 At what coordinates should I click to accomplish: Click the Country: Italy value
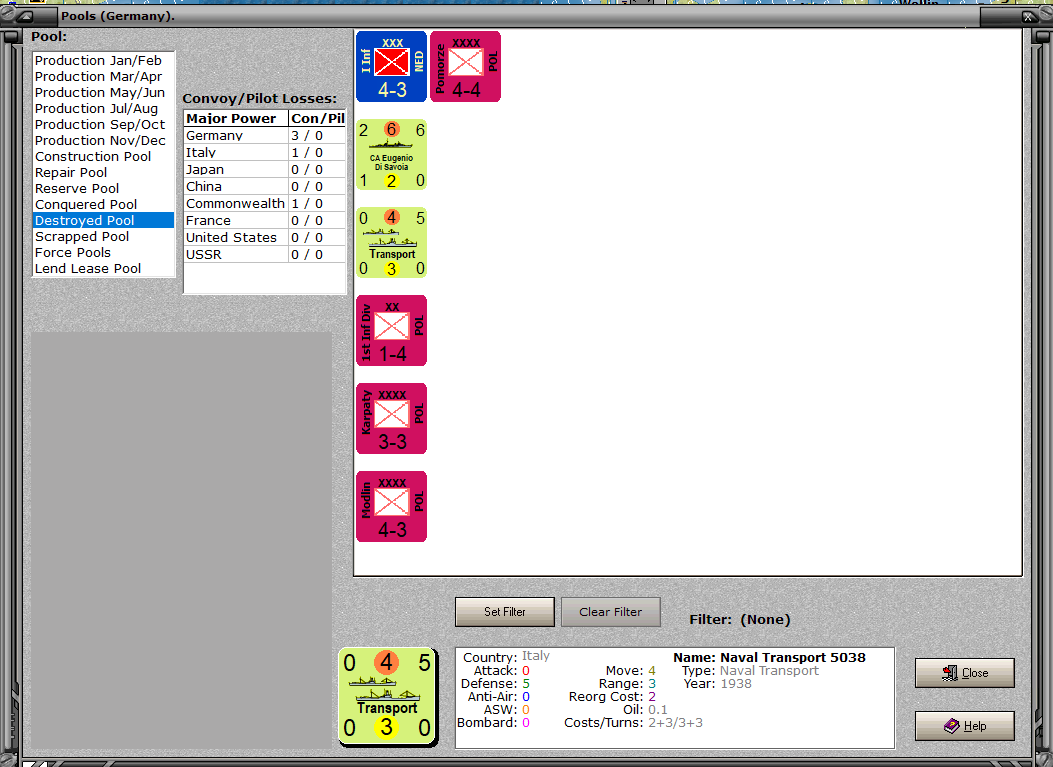536,656
